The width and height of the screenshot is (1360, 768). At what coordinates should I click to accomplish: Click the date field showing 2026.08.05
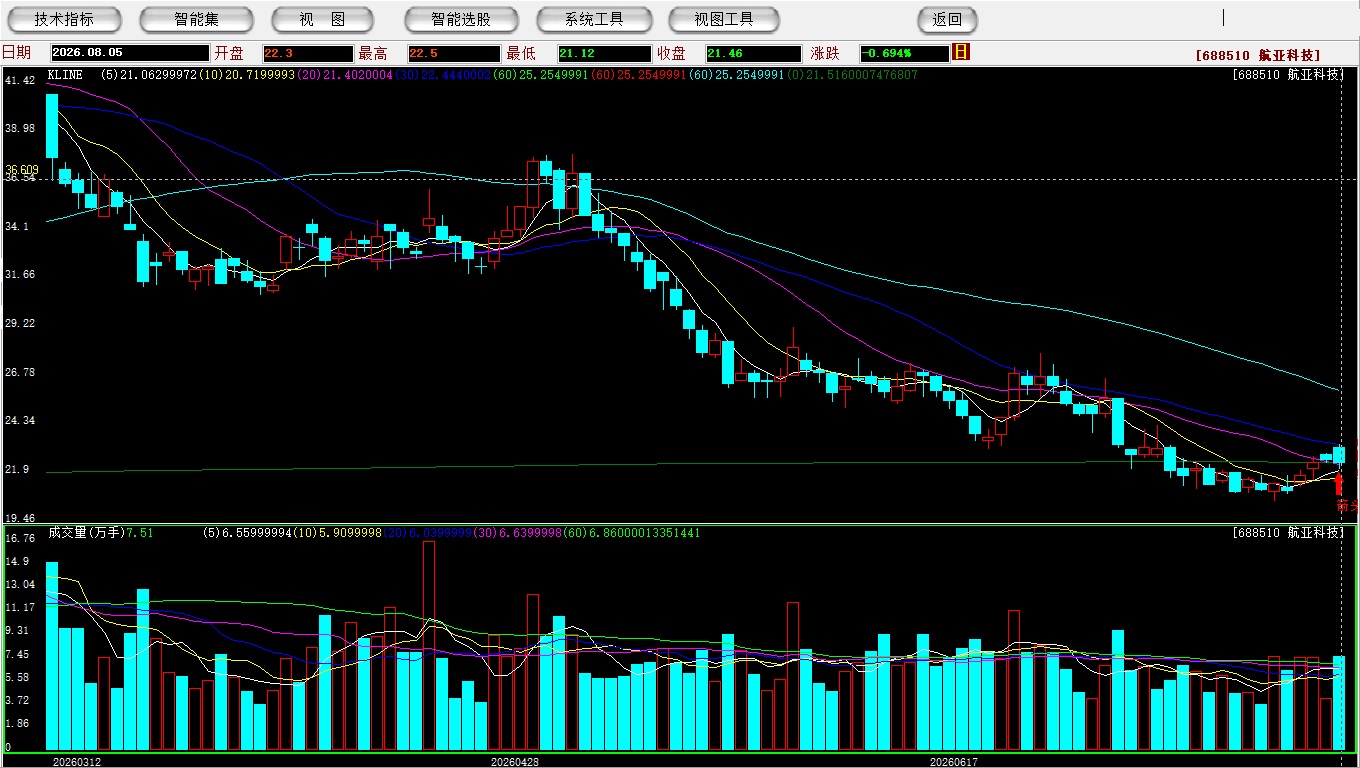129,53
